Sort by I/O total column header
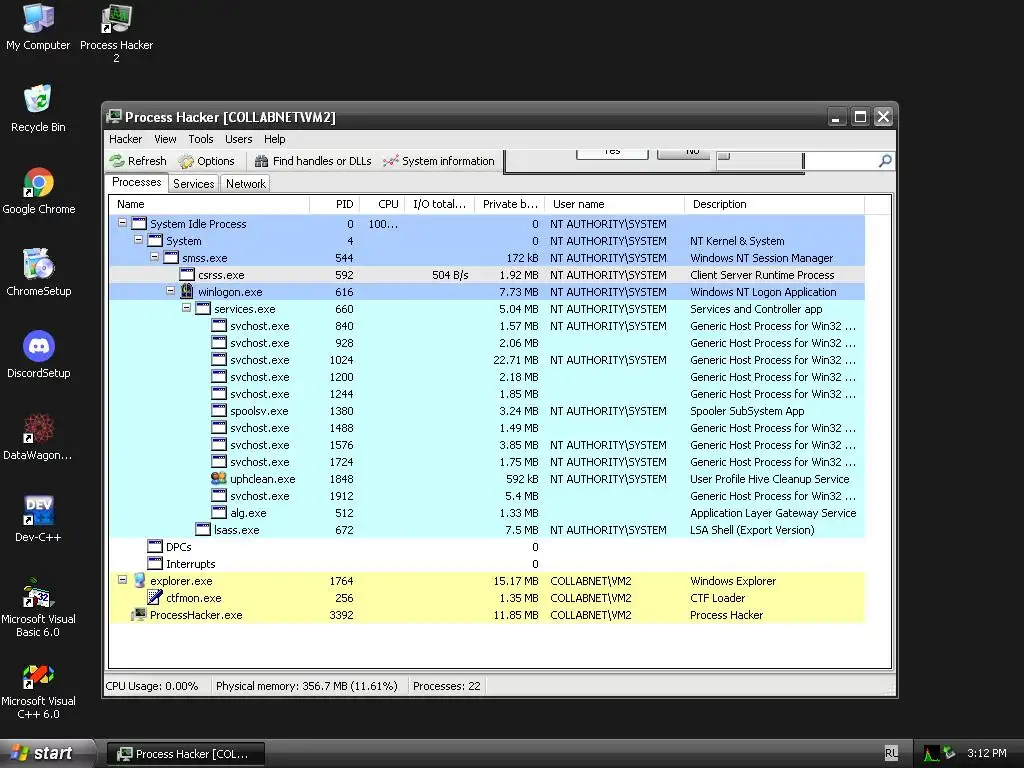1024x768 pixels. tap(440, 204)
